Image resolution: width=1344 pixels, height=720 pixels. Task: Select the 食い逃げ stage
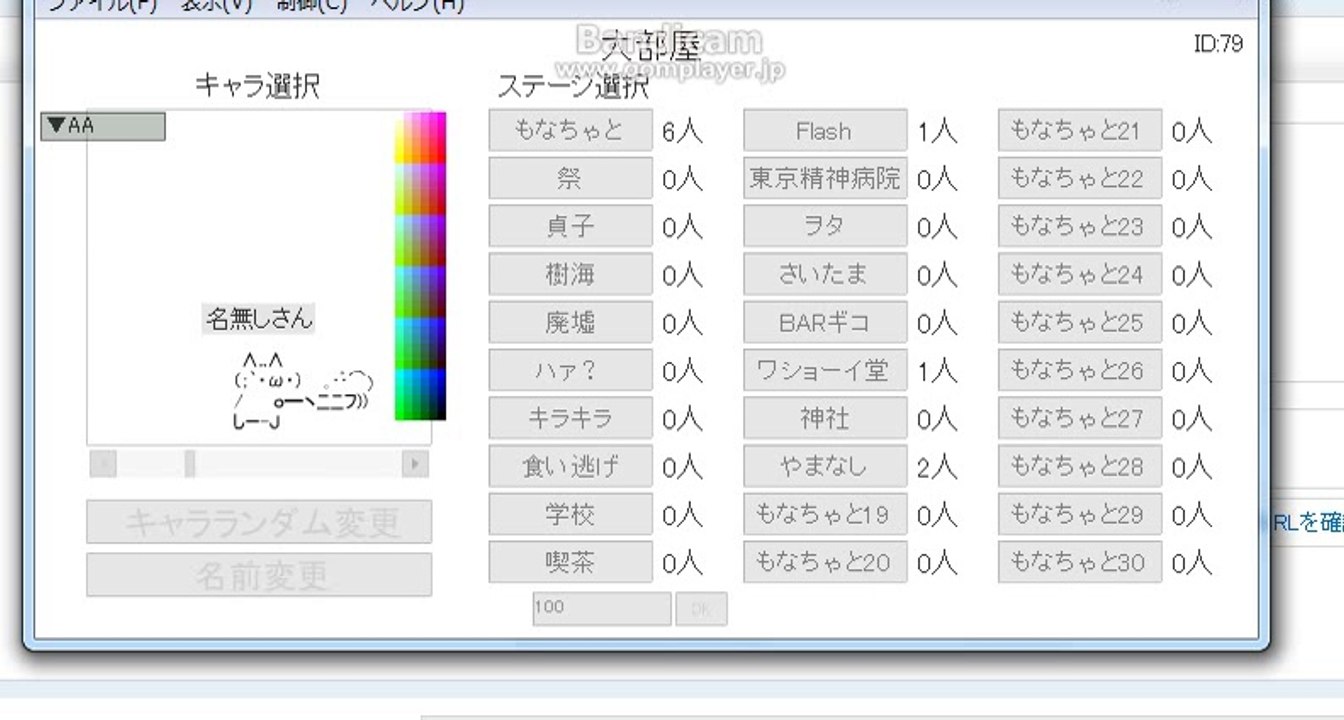click(x=570, y=466)
